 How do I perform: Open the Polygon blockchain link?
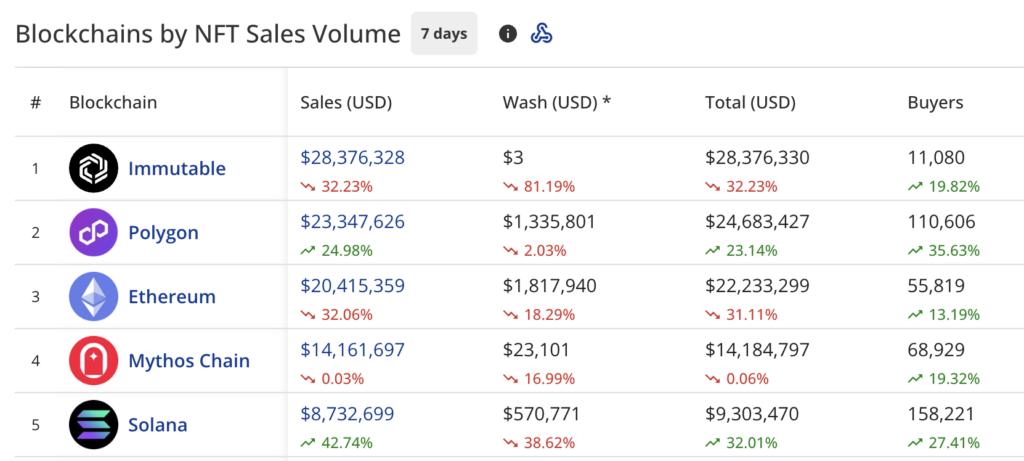[x=163, y=233]
